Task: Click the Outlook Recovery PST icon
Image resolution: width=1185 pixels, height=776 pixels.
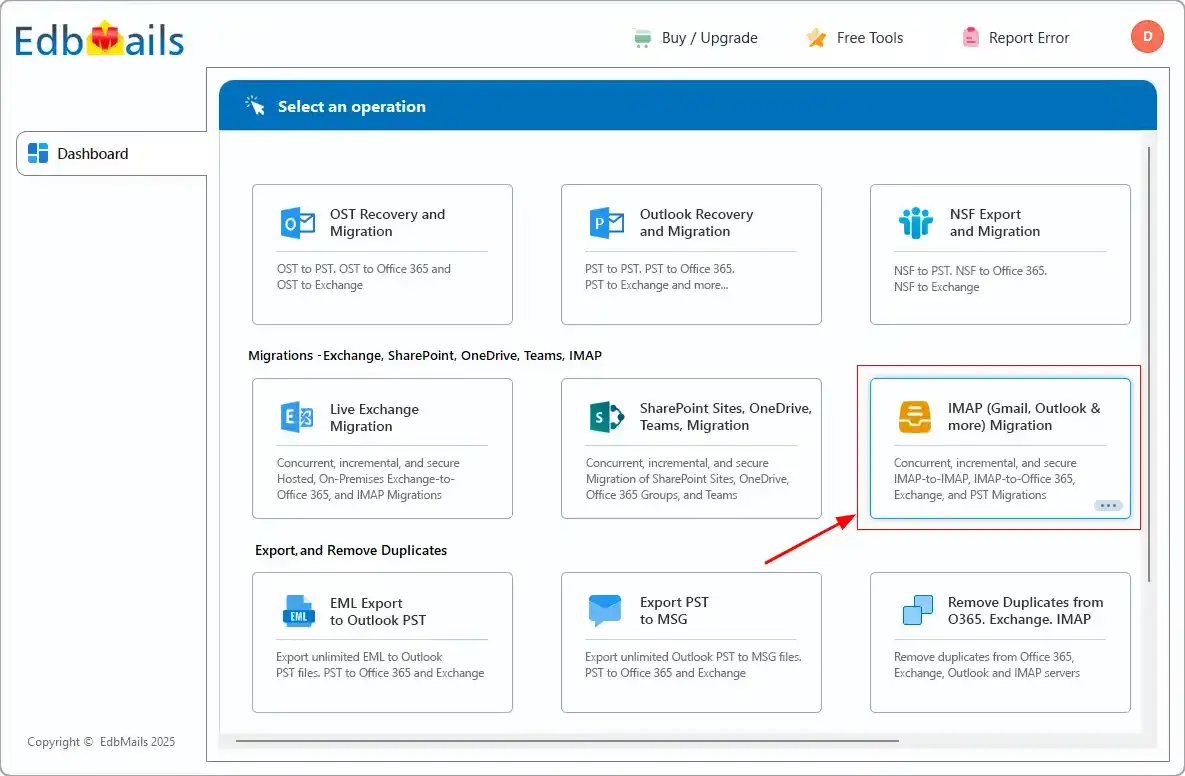Action: [607, 223]
